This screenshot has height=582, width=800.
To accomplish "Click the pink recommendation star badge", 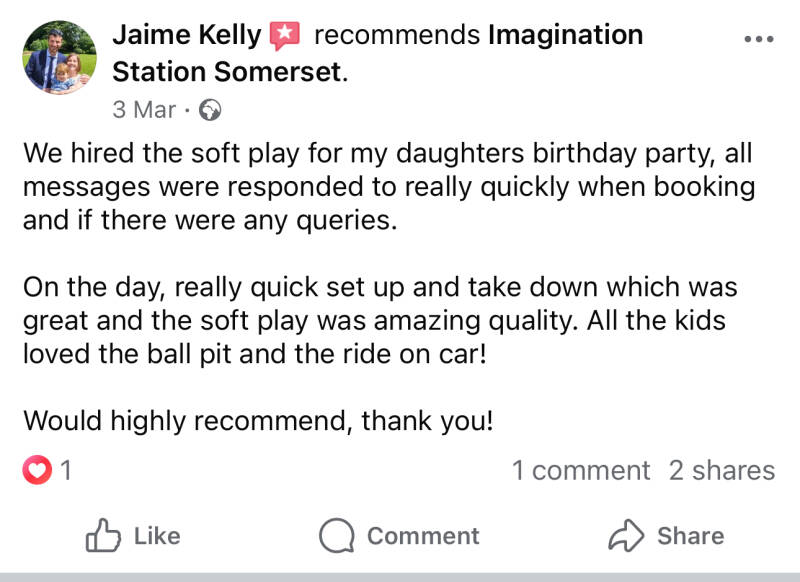I will [x=285, y=37].
